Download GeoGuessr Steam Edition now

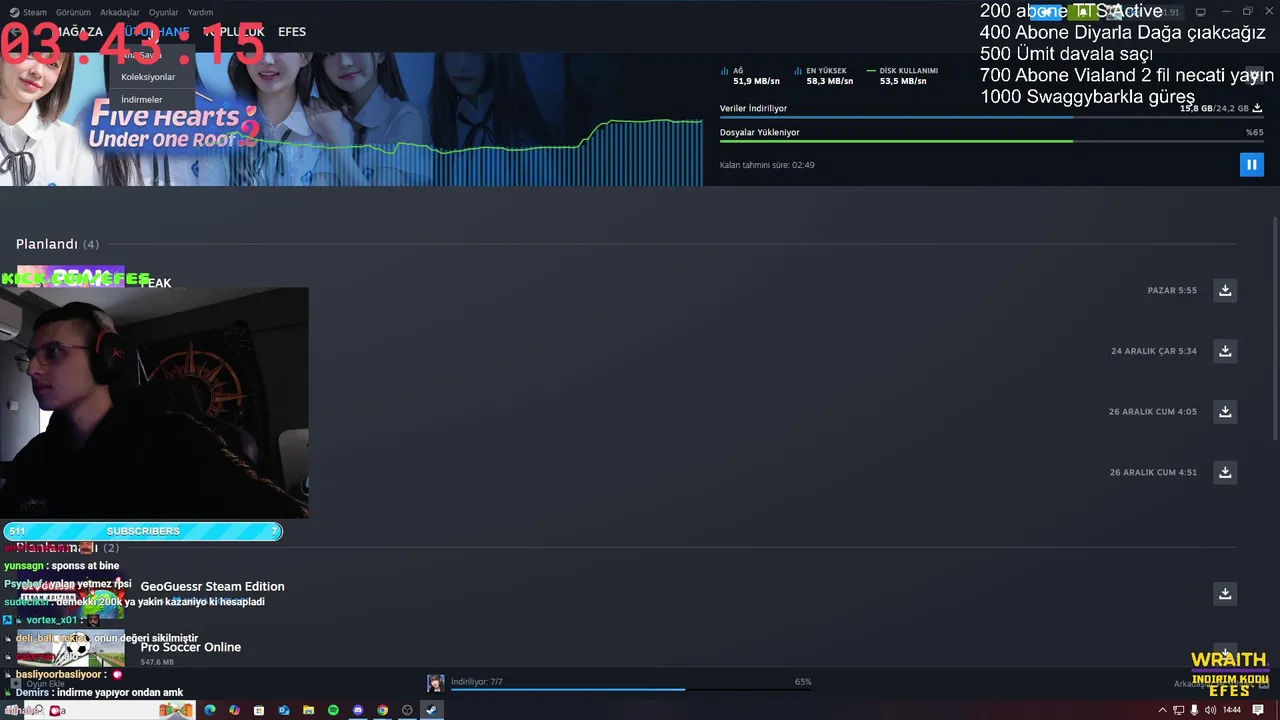pyautogui.click(x=1225, y=594)
